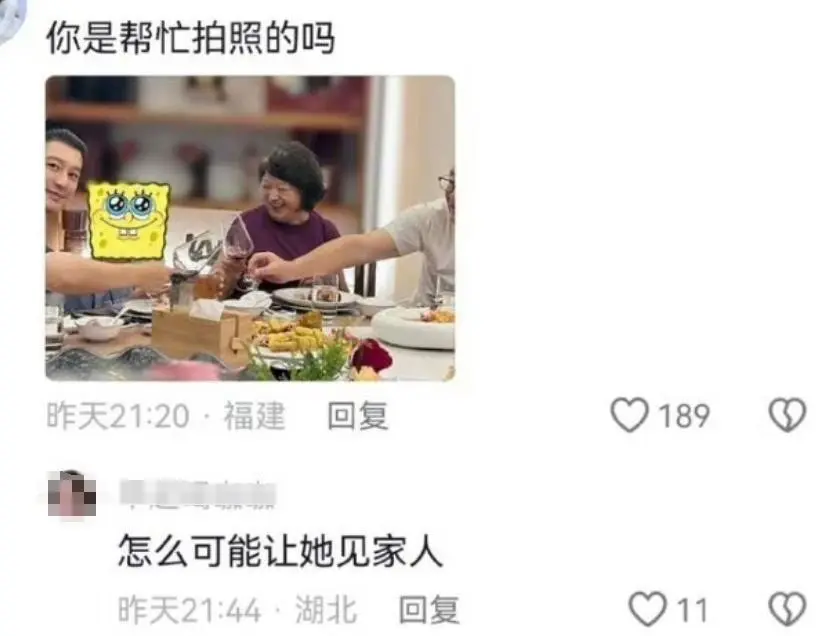825x636 pixels.
Task: Reply to the 昨天21:20 comment via 回复
Action: point(358,416)
